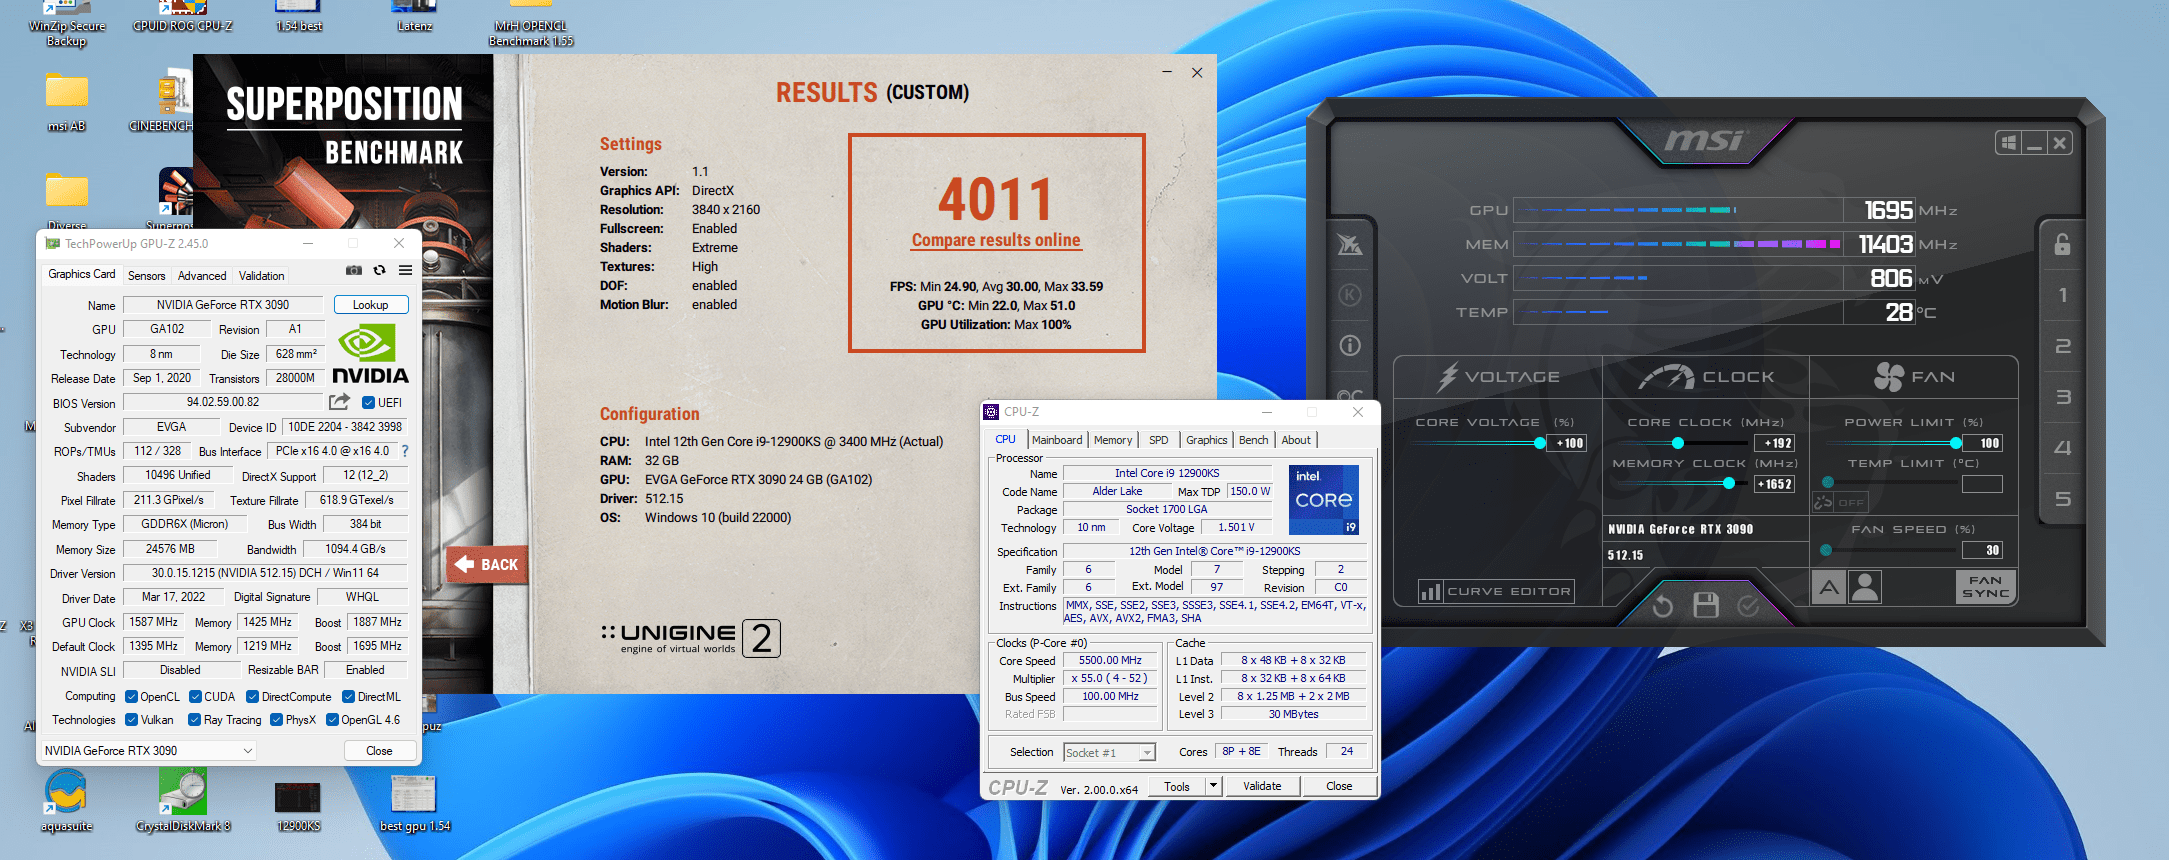Select Afterburner profile slot 1

coord(2062,295)
